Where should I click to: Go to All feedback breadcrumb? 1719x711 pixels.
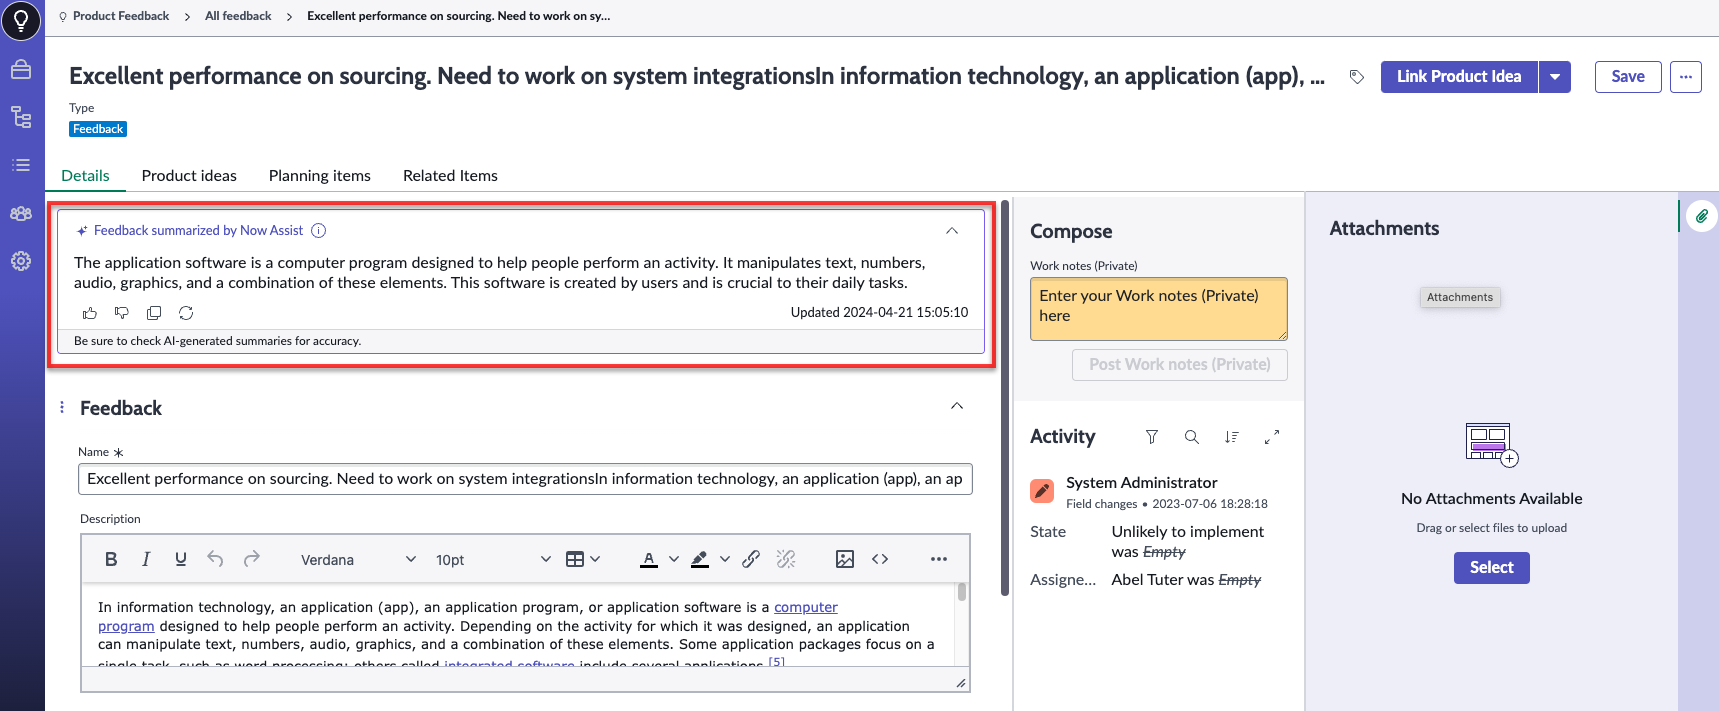tap(238, 16)
